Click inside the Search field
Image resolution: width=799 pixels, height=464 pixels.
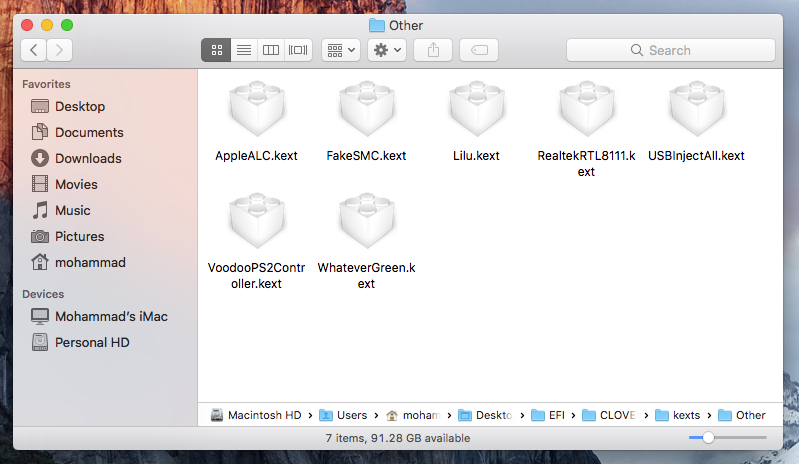click(671, 50)
